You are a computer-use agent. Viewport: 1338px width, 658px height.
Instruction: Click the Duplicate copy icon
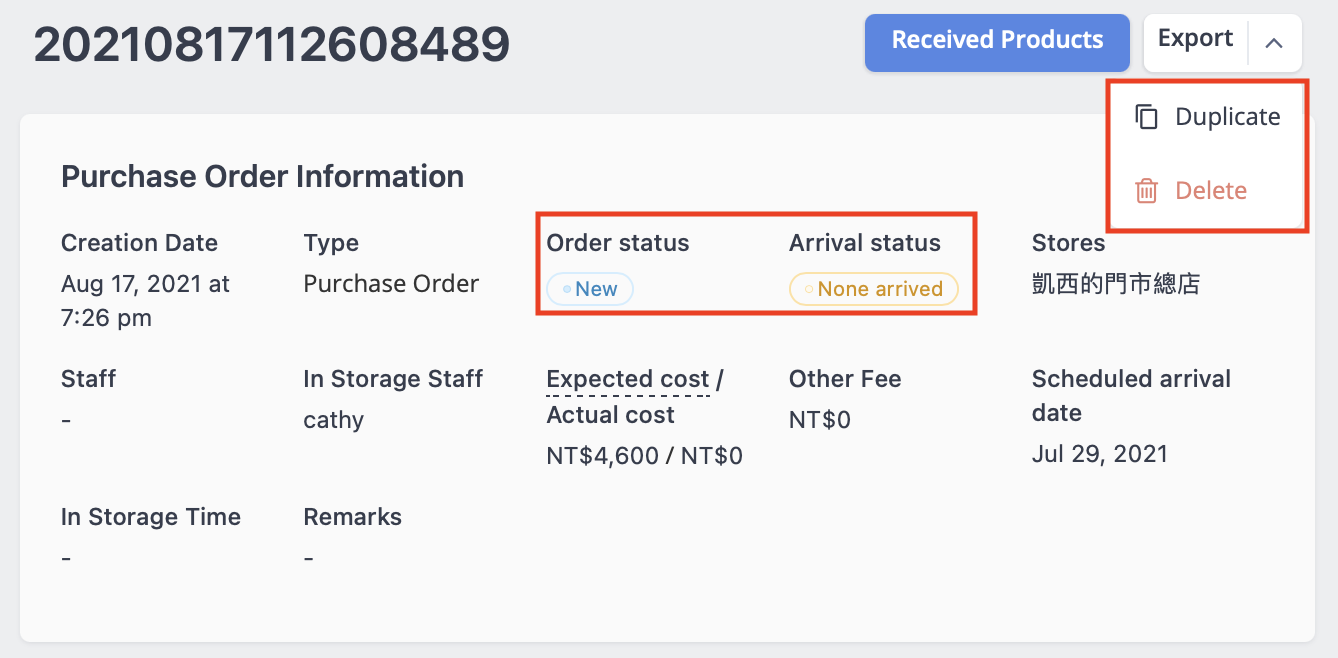pos(1147,117)
